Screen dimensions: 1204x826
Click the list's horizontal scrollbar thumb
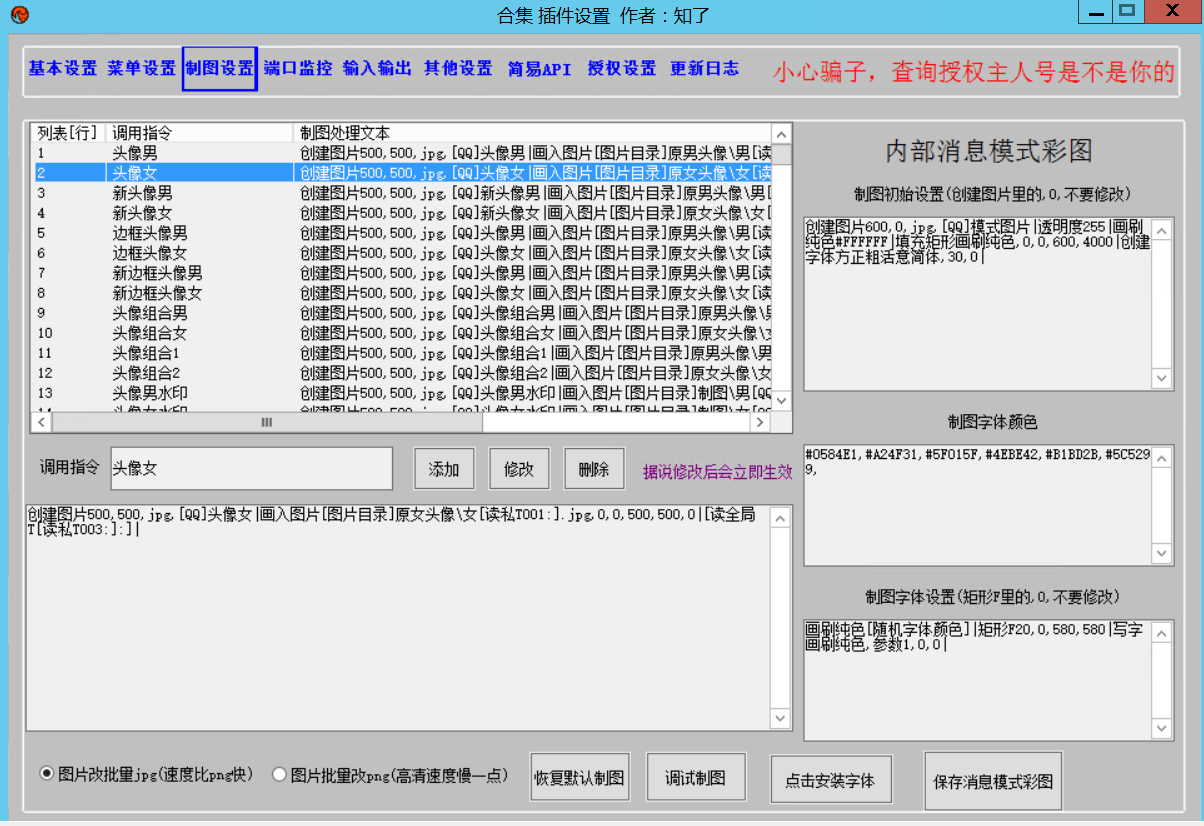(x=267, y=423)
